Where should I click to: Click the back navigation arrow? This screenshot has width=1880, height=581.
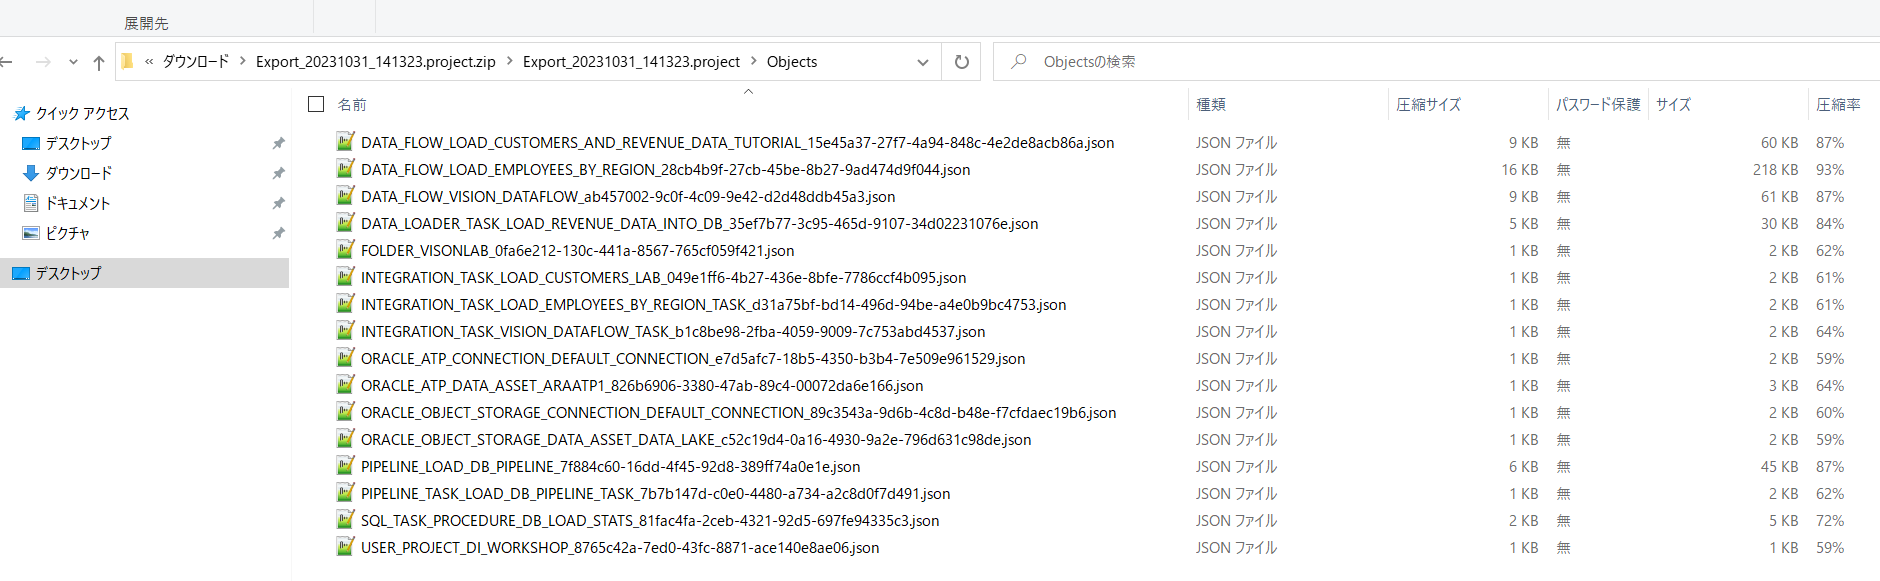click(5, 62)
